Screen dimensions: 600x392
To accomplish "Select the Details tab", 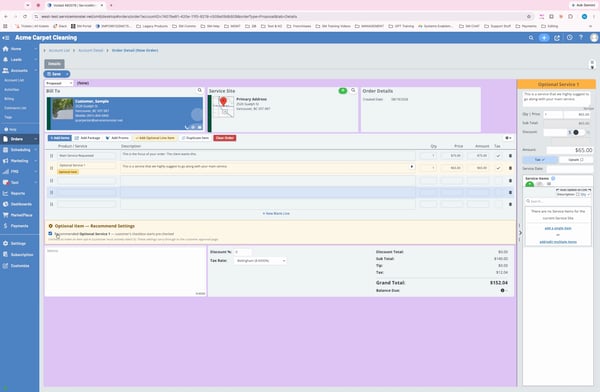I will [54, 64].
